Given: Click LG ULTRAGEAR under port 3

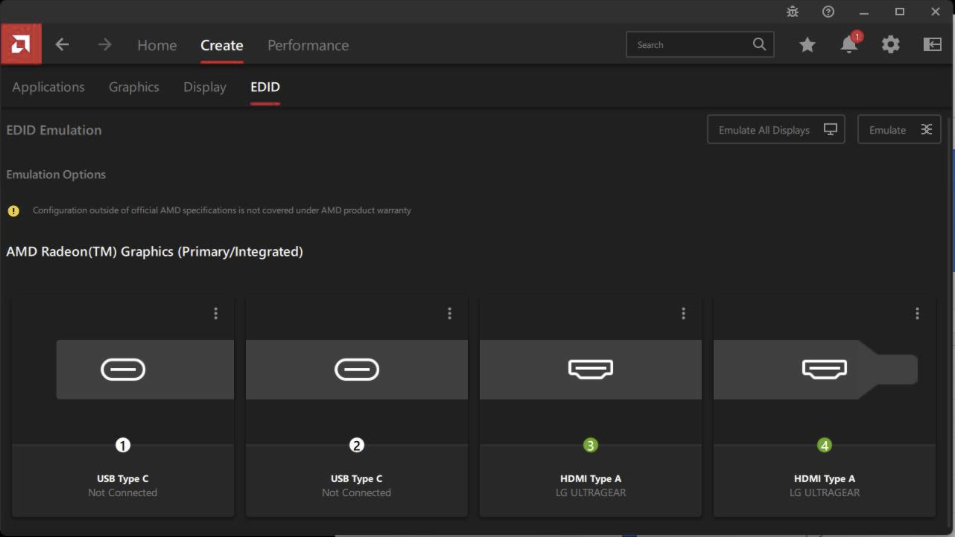Looking at the screenshot, I should point(590,493).
